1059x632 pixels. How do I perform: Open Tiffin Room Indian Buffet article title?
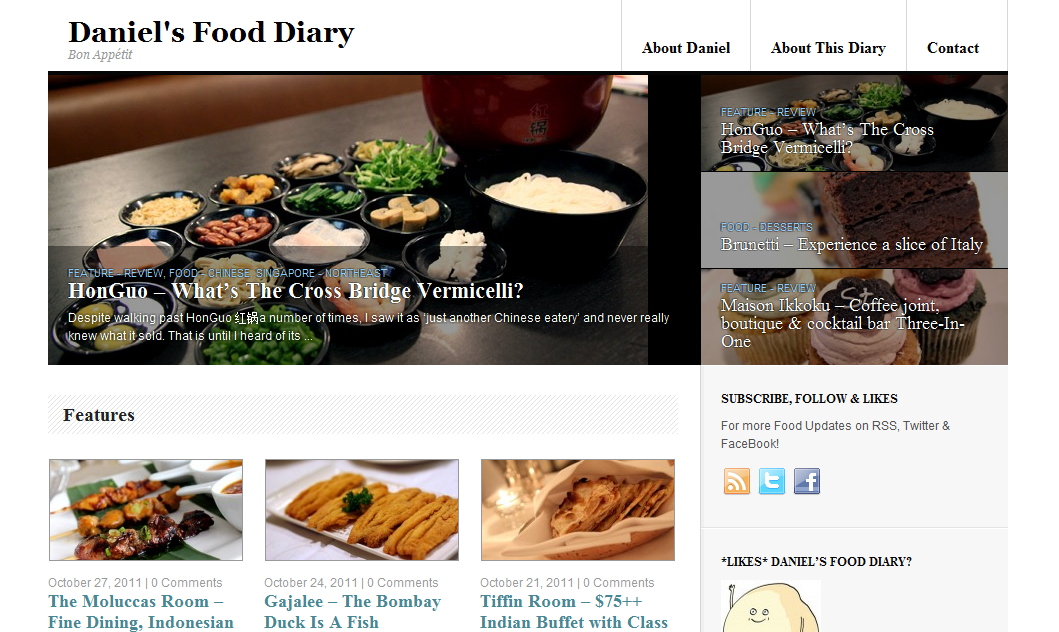pos(574,612)
